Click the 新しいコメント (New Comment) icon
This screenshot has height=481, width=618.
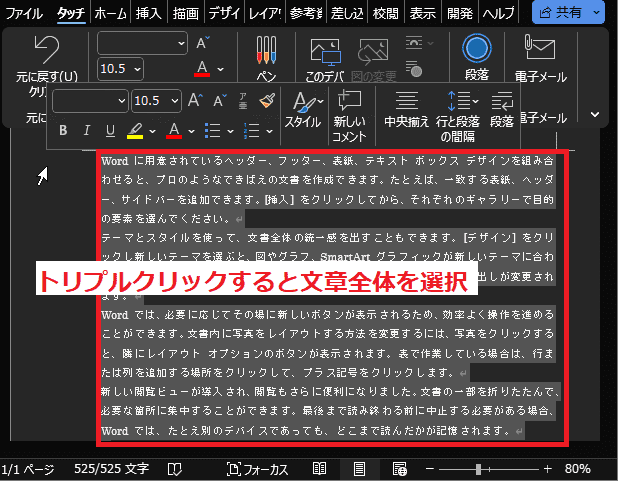350,101
